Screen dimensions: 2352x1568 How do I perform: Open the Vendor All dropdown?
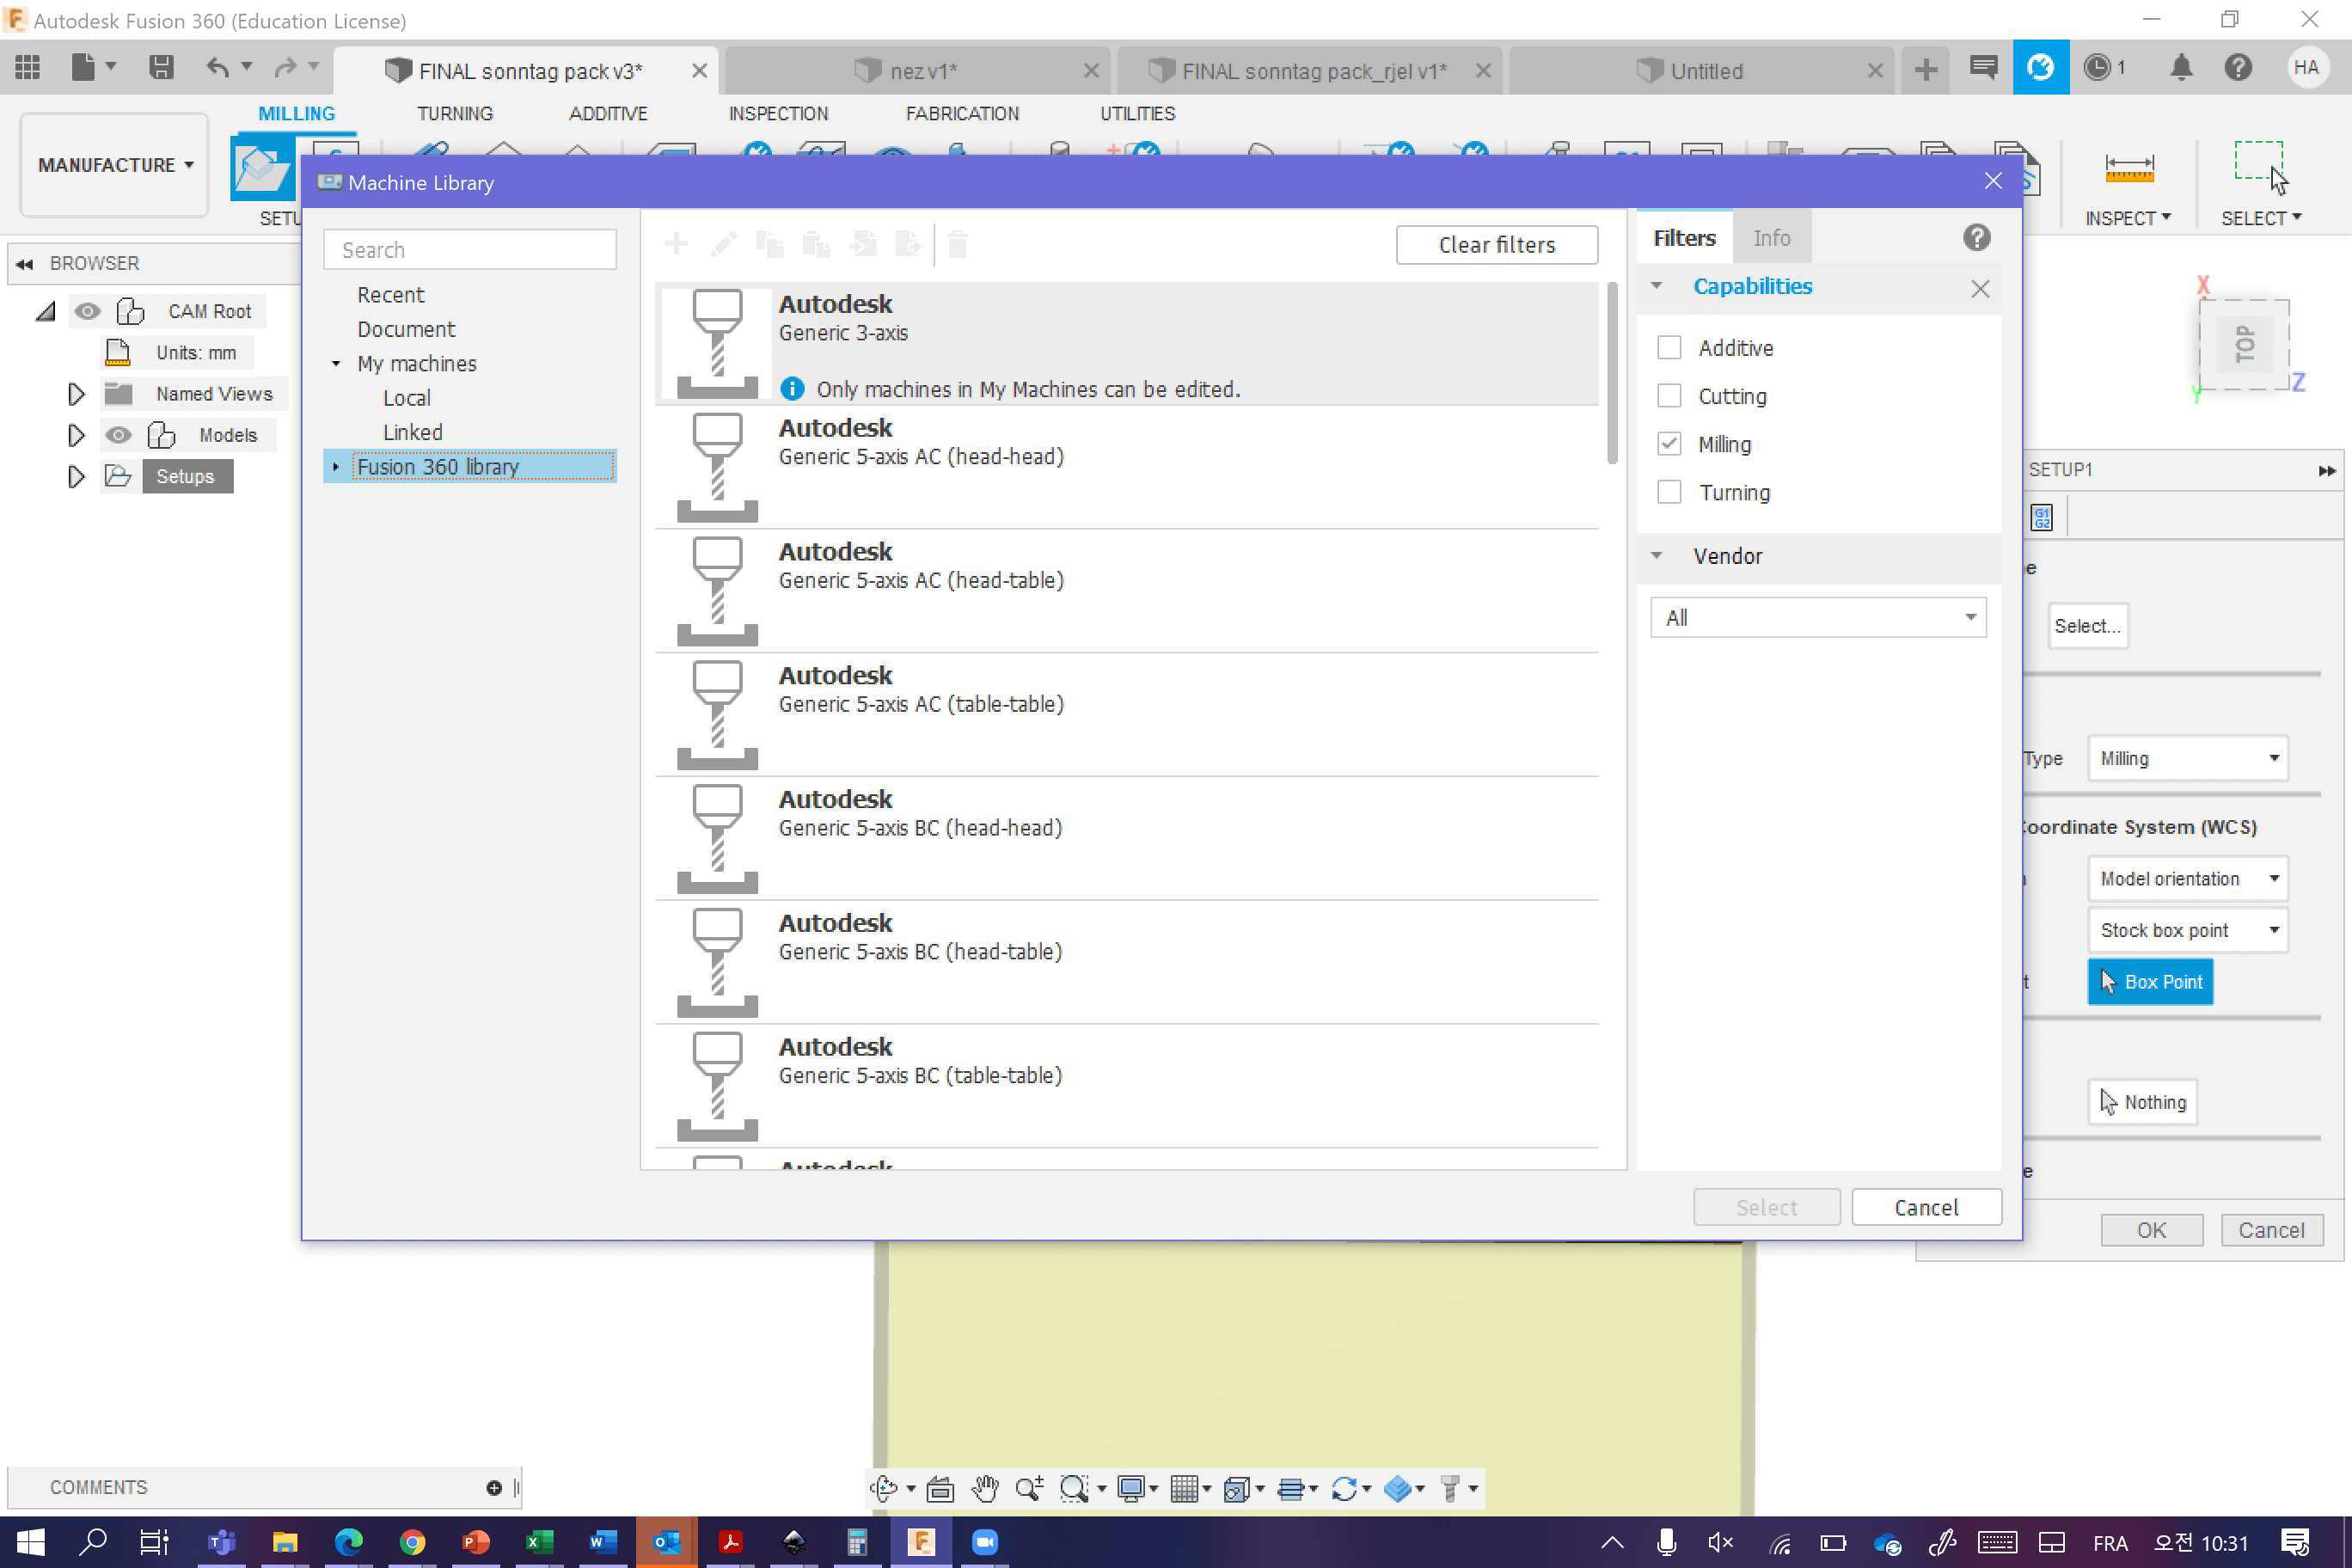pos(1817,618)
